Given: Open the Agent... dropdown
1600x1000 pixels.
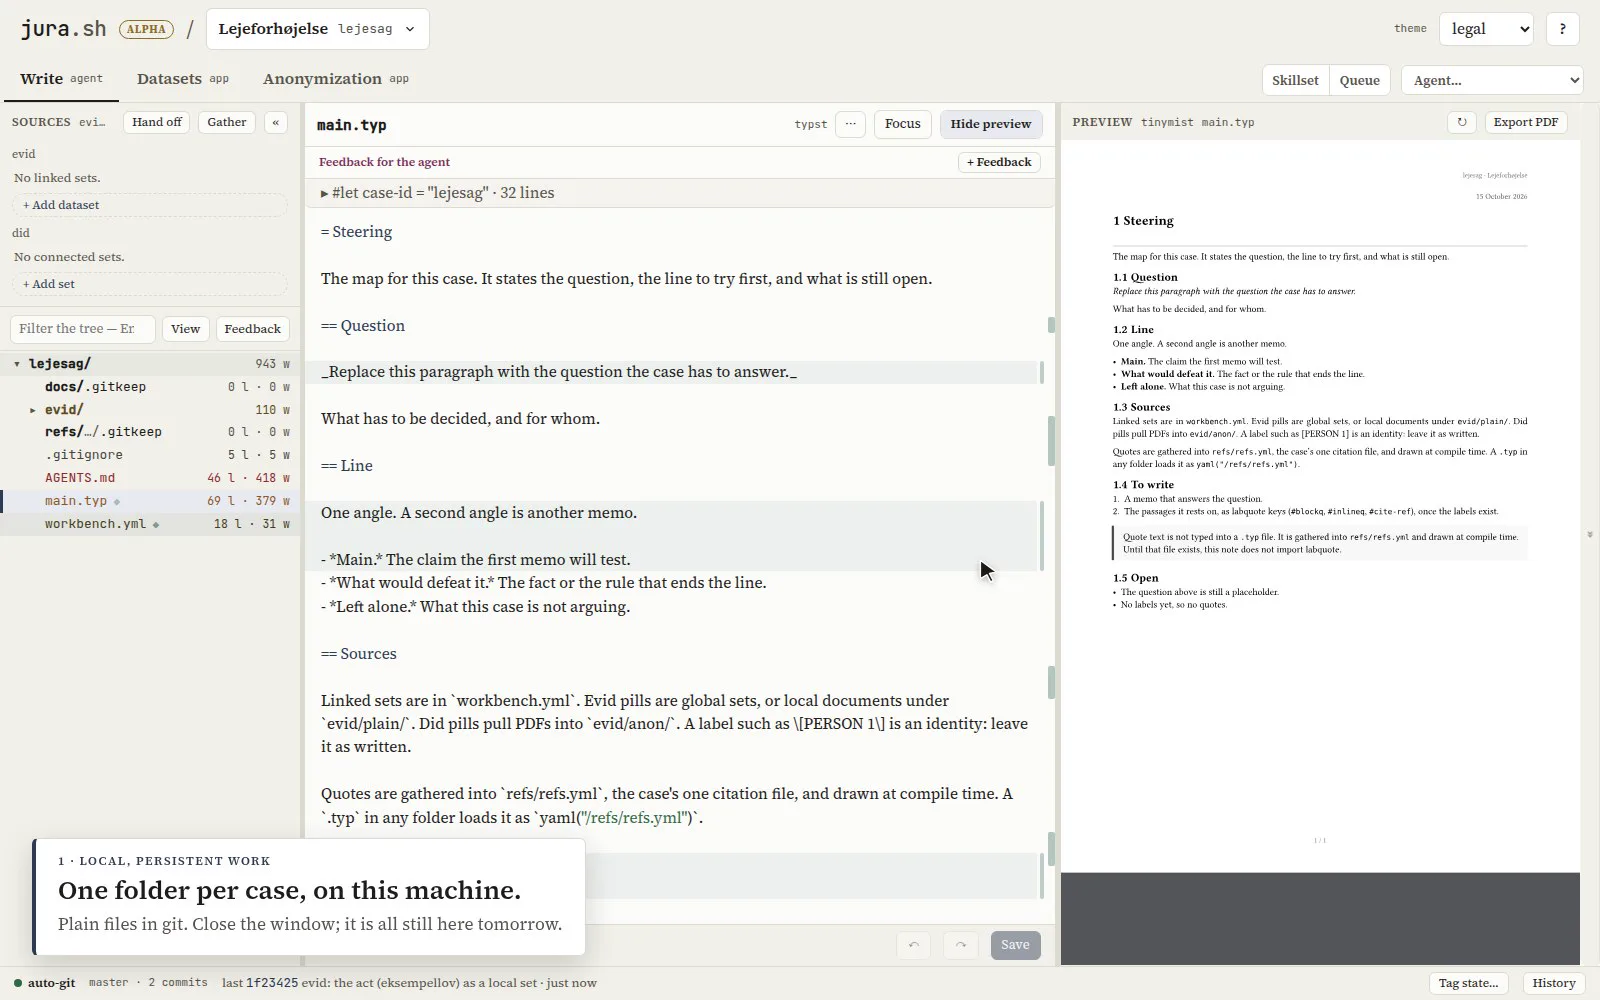Looking at the screenshot, I should click(1492, 80).
